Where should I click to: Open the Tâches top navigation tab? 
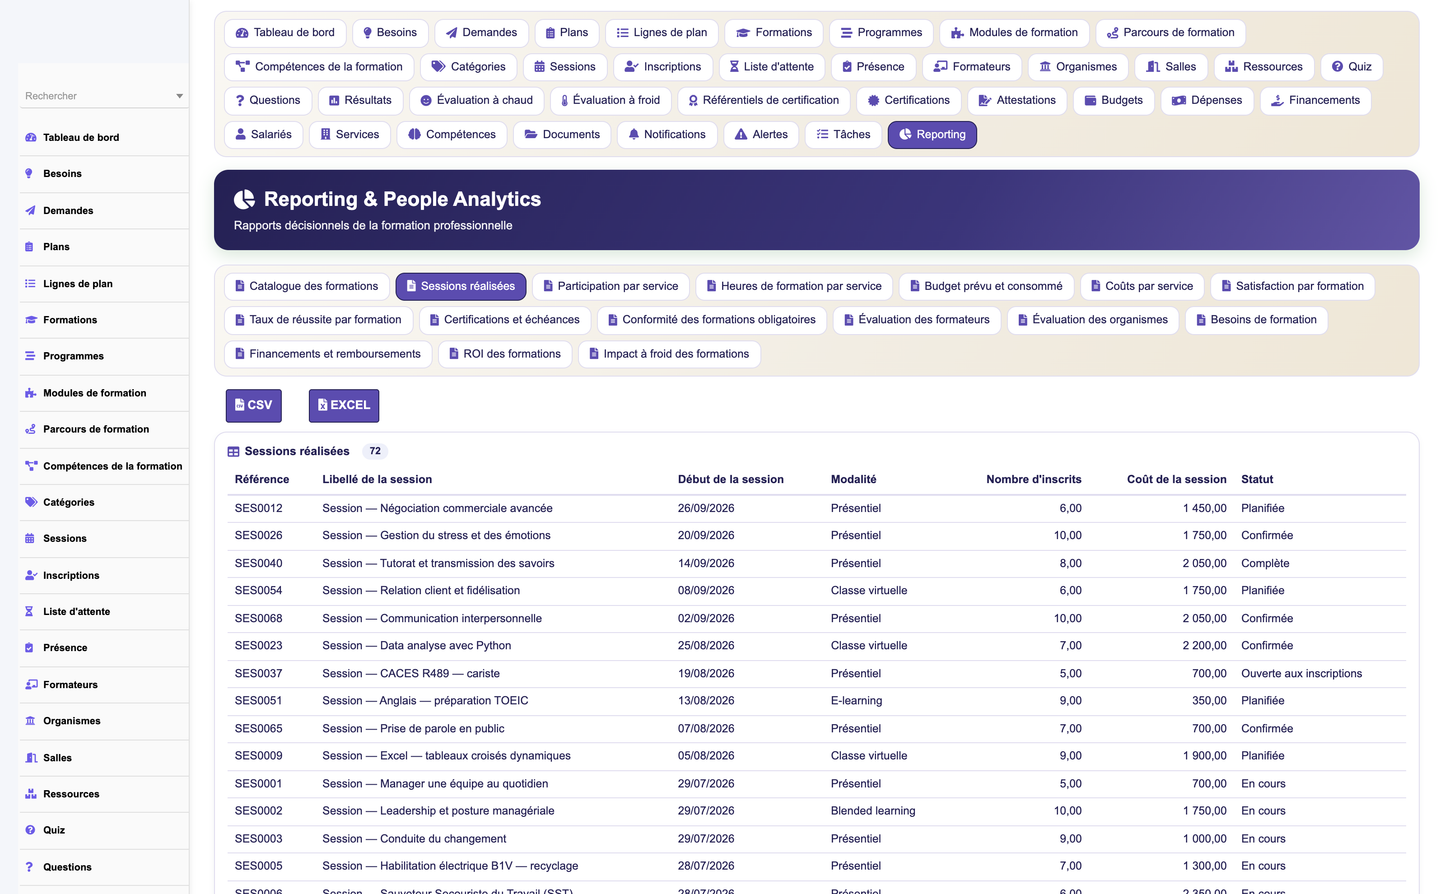point(844,134)
